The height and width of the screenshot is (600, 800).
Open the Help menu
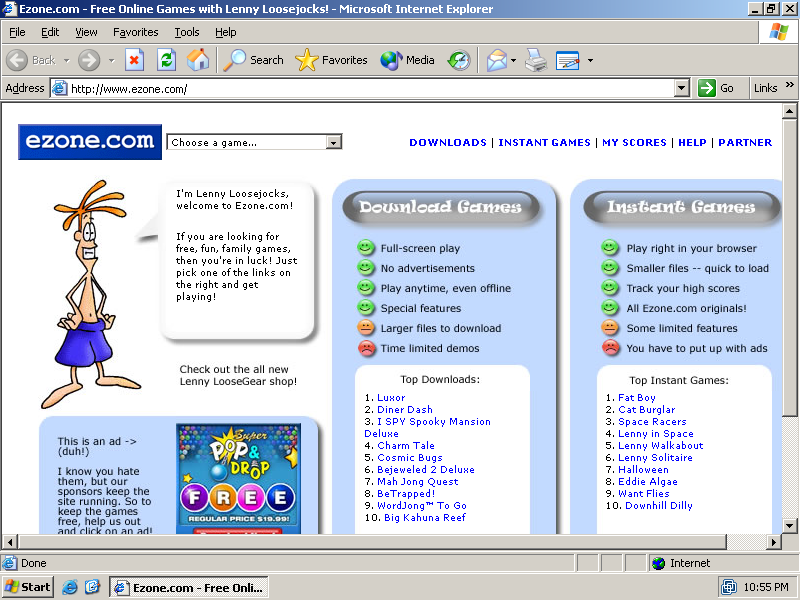pos(226,32)
